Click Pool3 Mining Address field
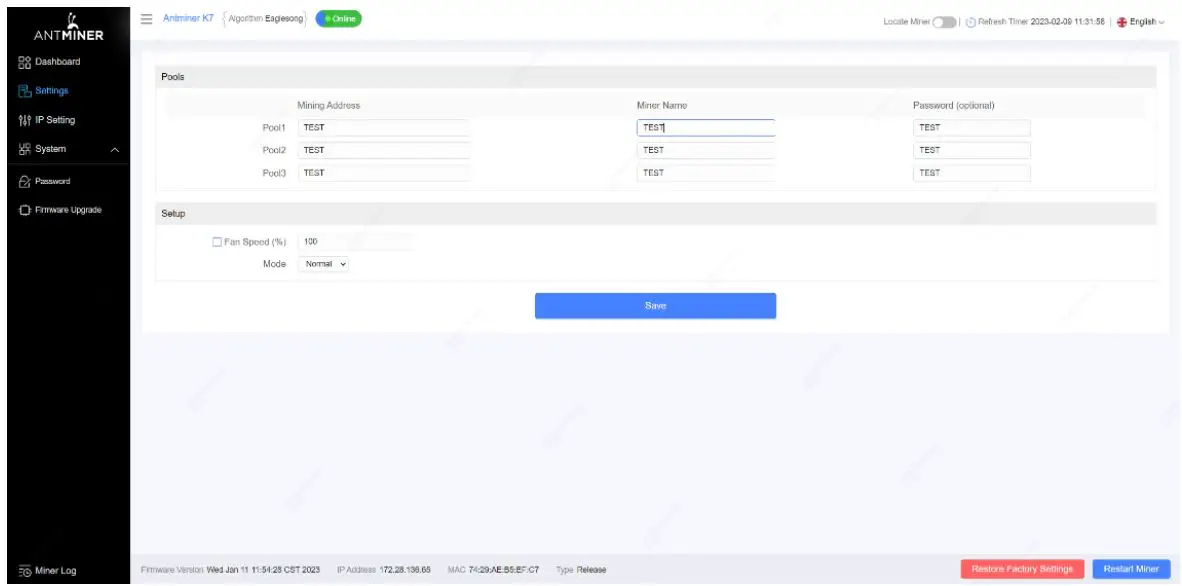The image size is (1182, 586). pyautogui.click(x=384, y=173)
